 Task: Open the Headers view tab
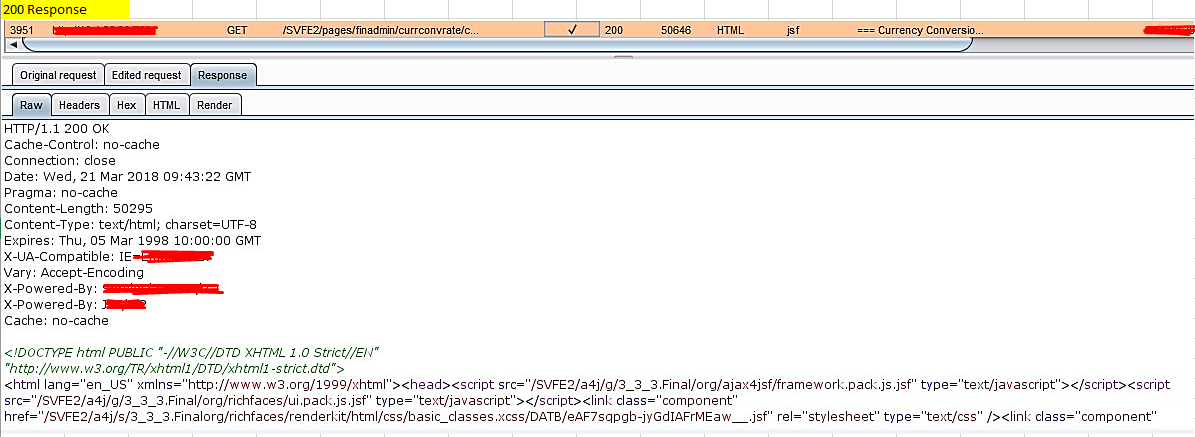point(79,104)
